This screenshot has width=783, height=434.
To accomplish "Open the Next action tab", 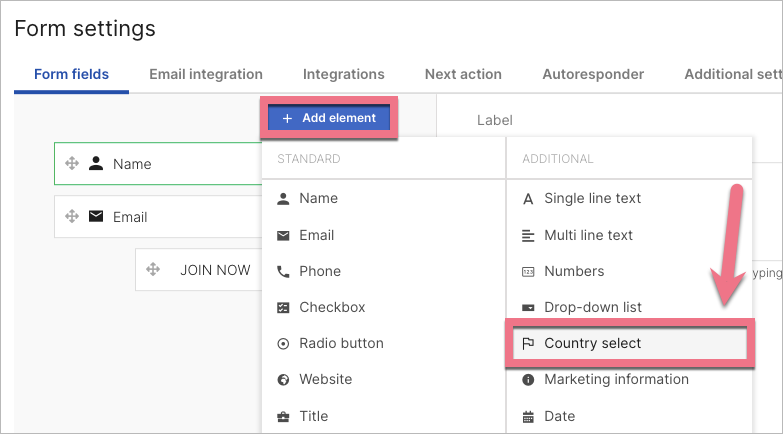I will point(463,74).
